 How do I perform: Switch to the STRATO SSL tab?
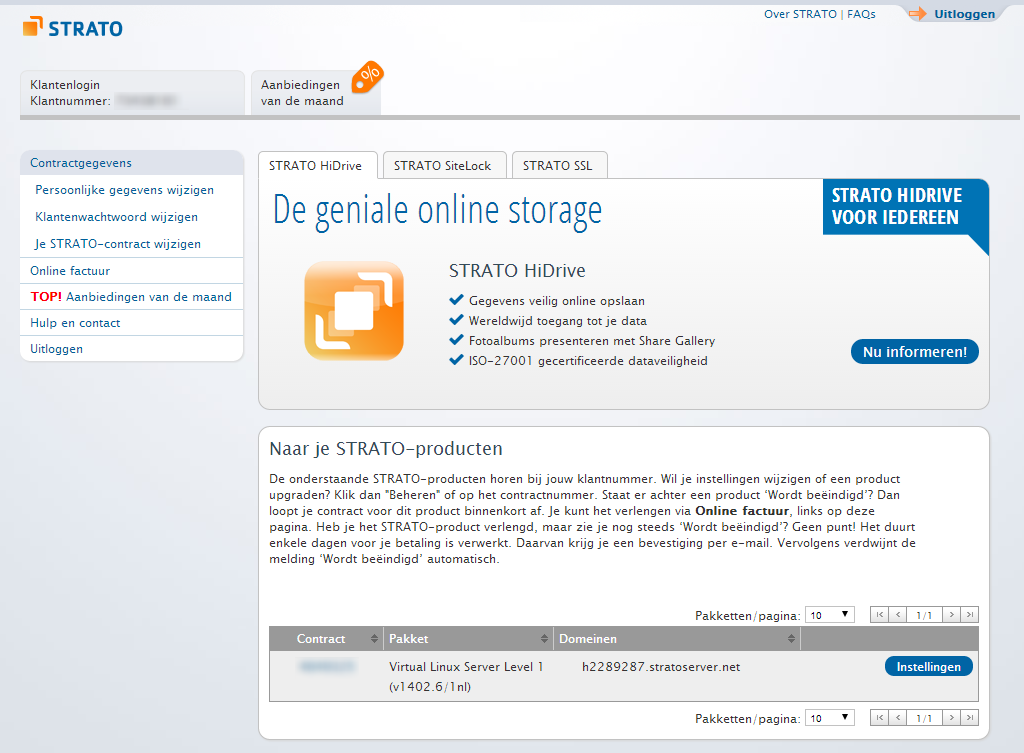pos(558,166)
